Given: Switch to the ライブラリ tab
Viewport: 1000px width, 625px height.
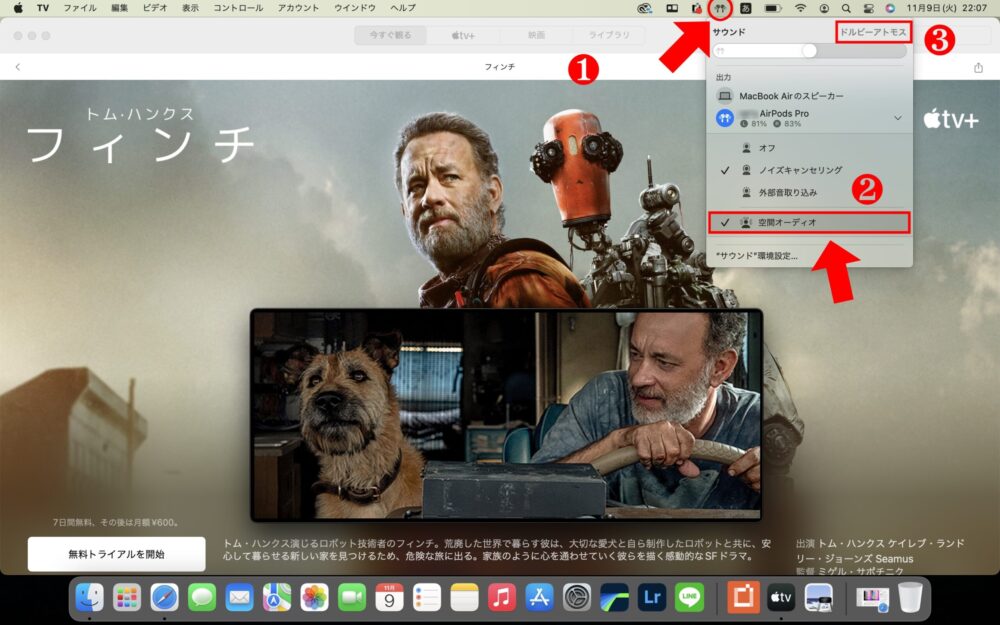Looking at the screenshot, I should pos(609,35).
